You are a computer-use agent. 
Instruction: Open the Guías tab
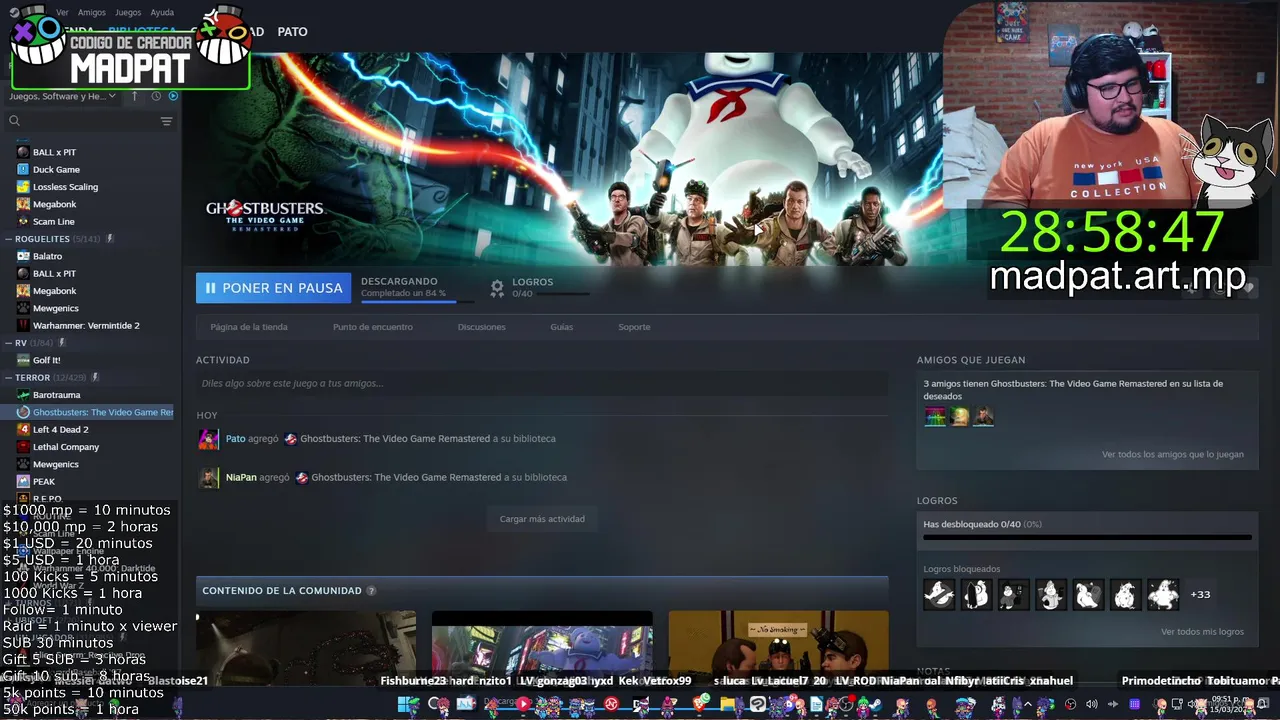(x=561, y=327)
